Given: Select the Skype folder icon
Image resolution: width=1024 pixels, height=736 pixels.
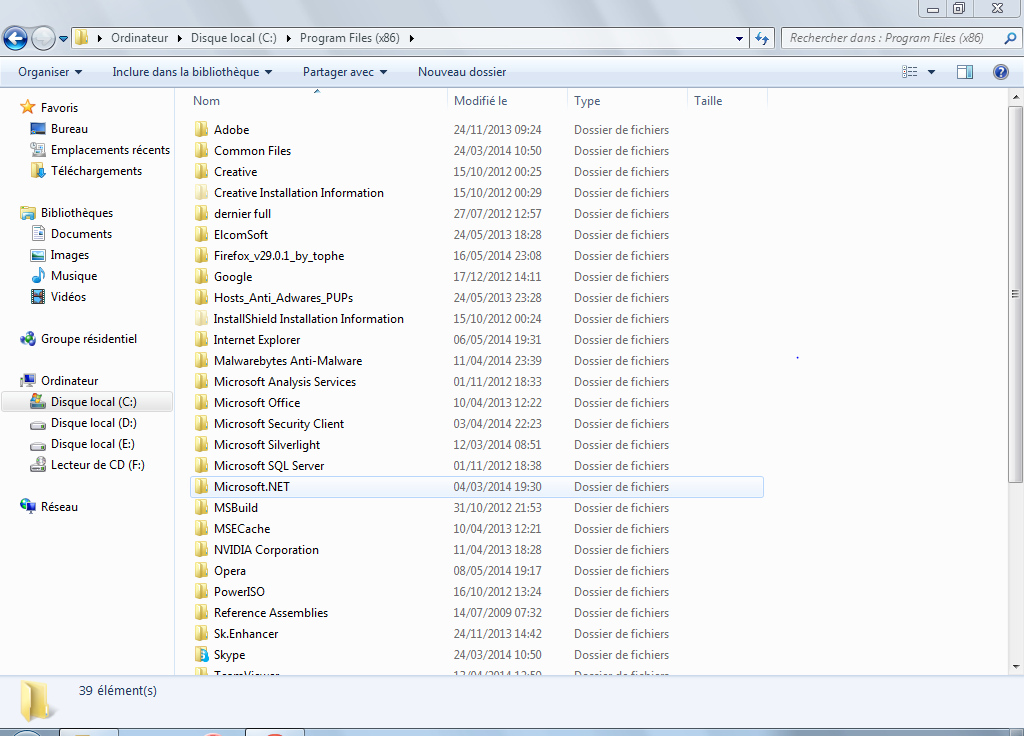Looking at the screenshot, I should [202, 654].
